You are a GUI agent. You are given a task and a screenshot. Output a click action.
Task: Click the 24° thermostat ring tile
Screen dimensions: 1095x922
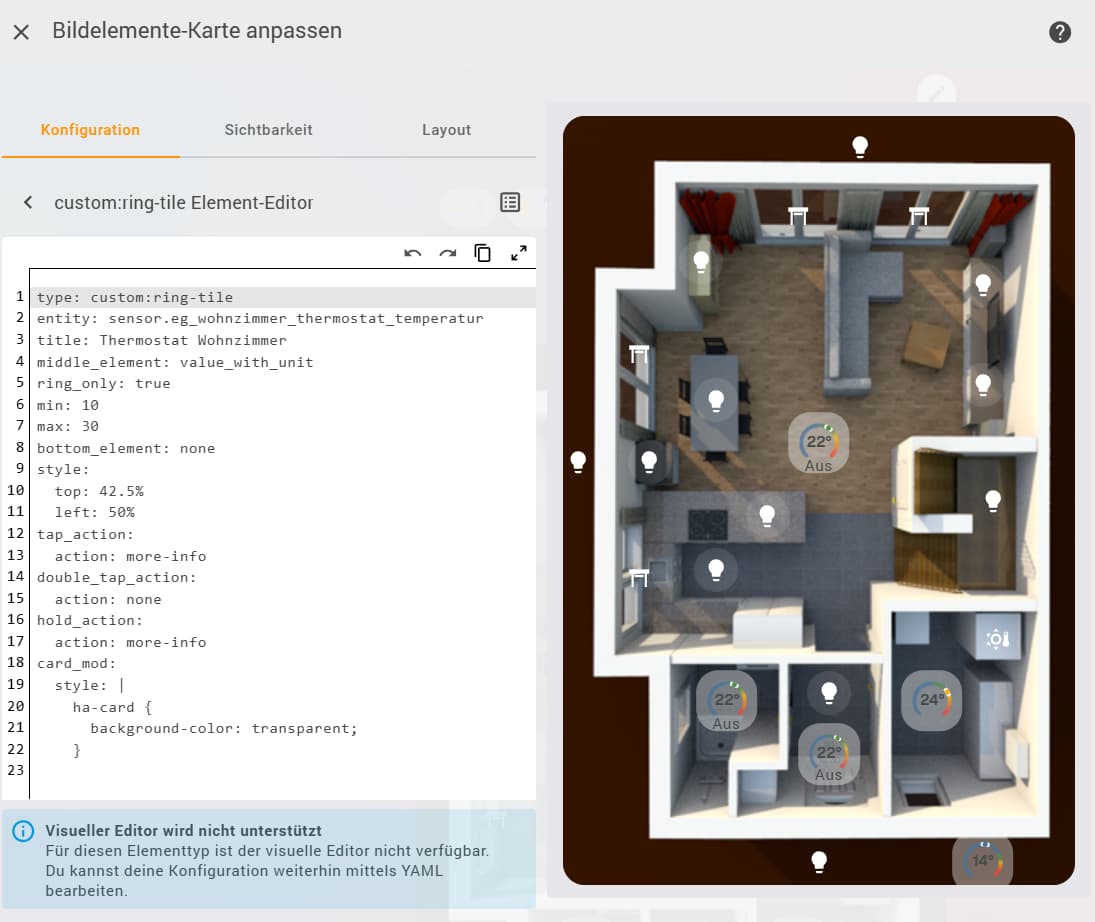point(932,700)
